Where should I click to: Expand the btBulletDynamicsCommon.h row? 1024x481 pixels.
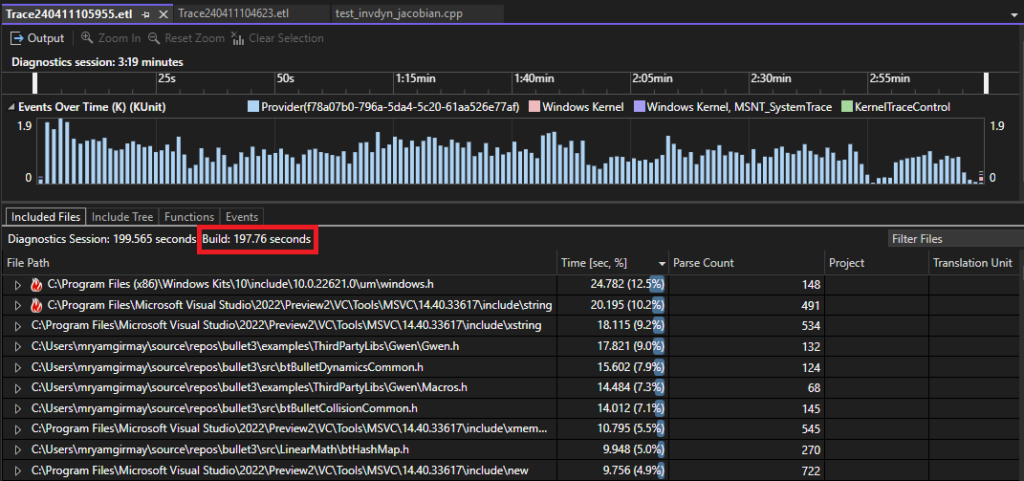tap(17, 366)
